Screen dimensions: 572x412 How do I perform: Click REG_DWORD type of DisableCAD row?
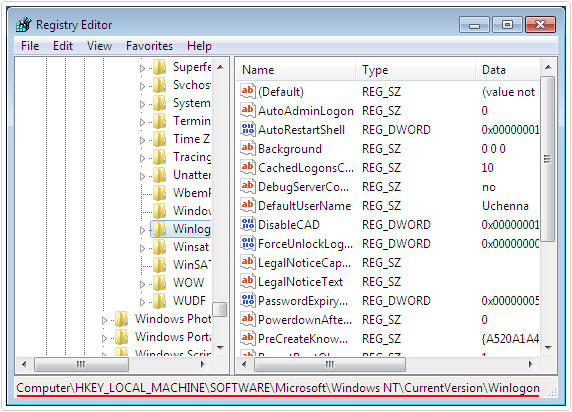396,225
